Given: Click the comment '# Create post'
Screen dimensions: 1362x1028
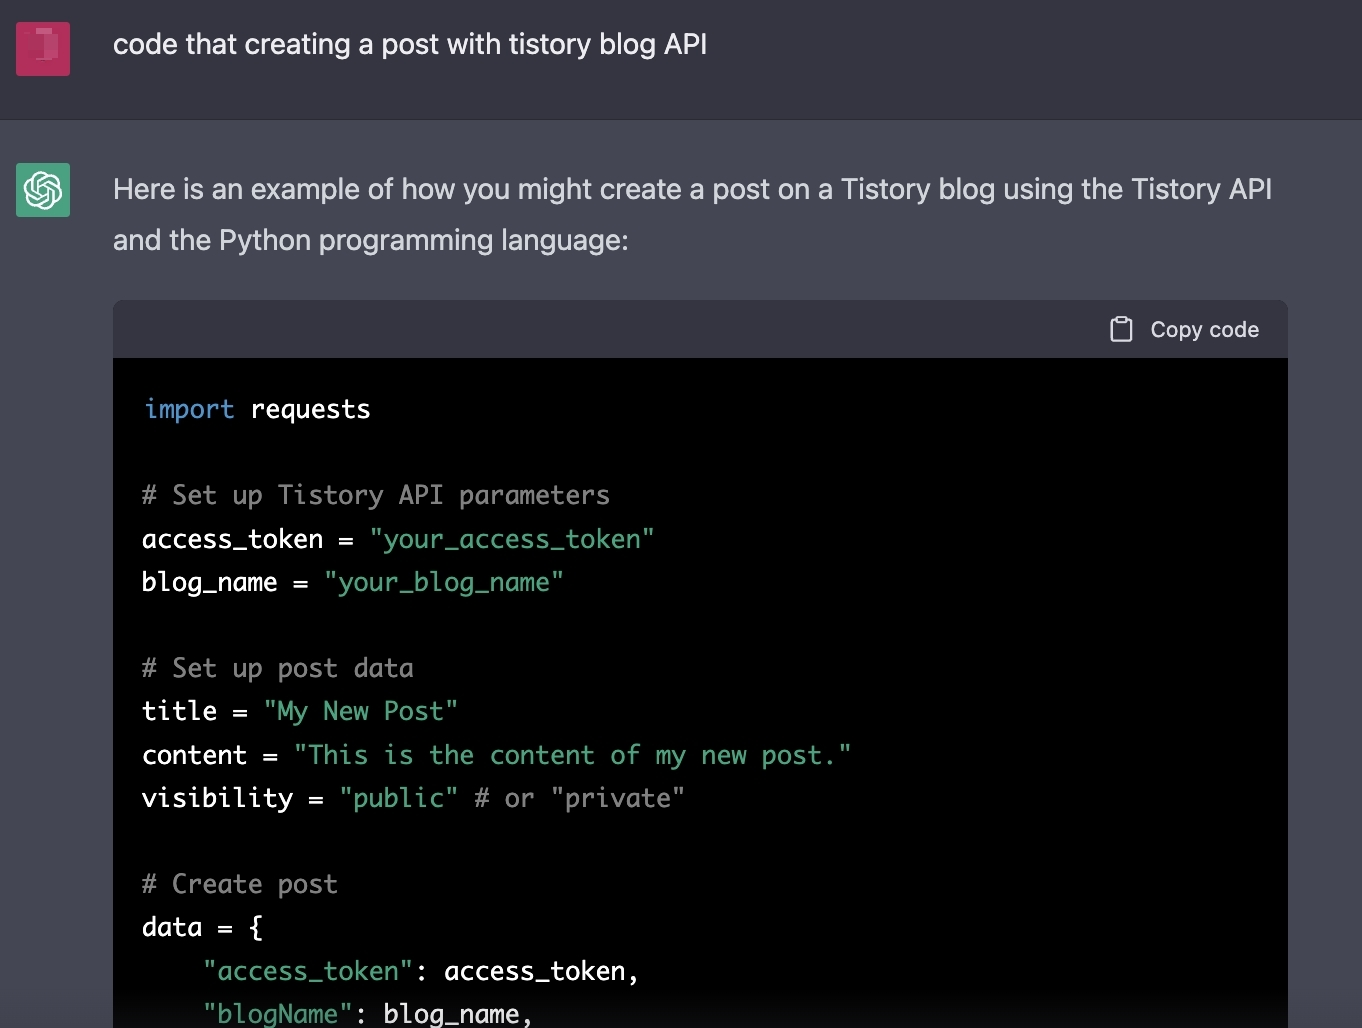Looking at the screenshot, I should pyautogui.click(x=240, y=885).
